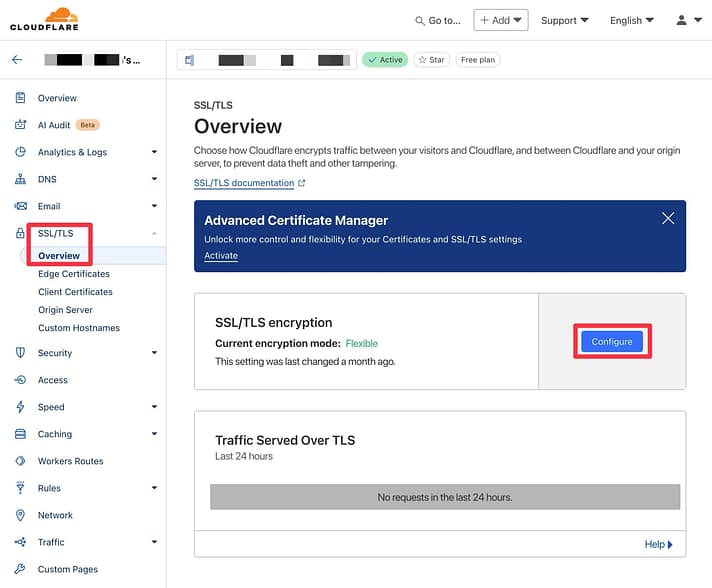712x588 pixels.
Task: Click the Overview clipboard icon in sidebar
Action: pyautogui.click(x=20, y=98)
